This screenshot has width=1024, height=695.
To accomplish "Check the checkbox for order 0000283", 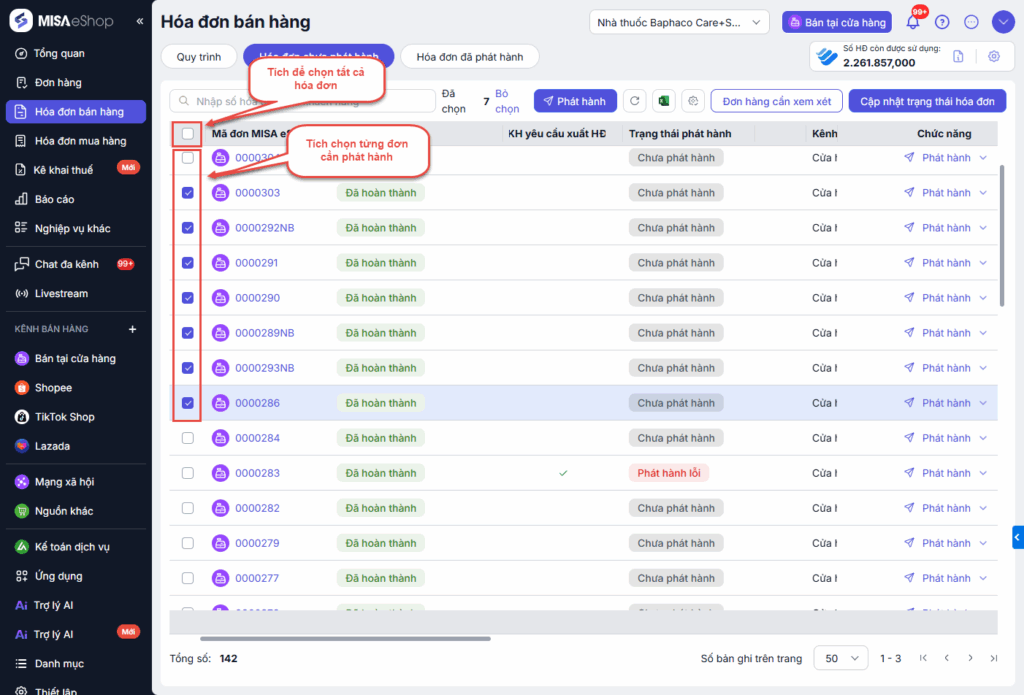I will [x=188, y=473].
